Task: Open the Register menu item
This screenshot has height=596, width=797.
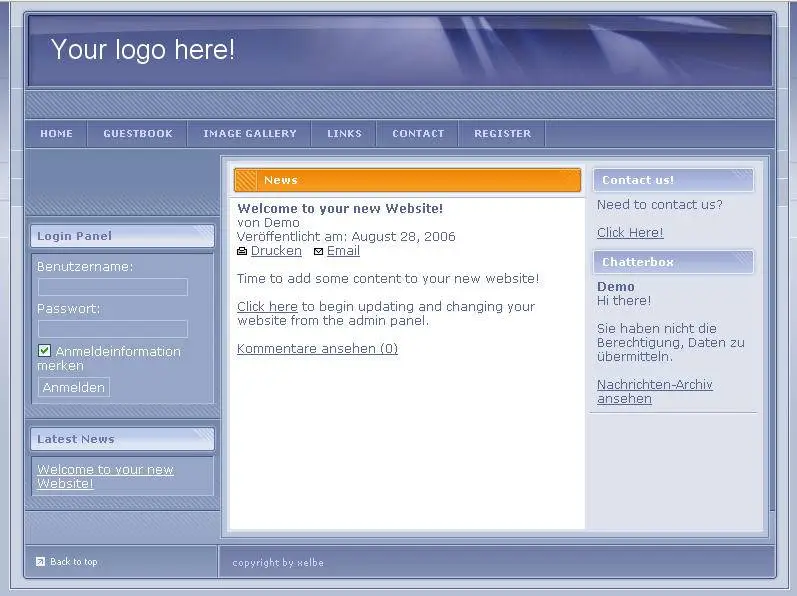Action: 502,134
